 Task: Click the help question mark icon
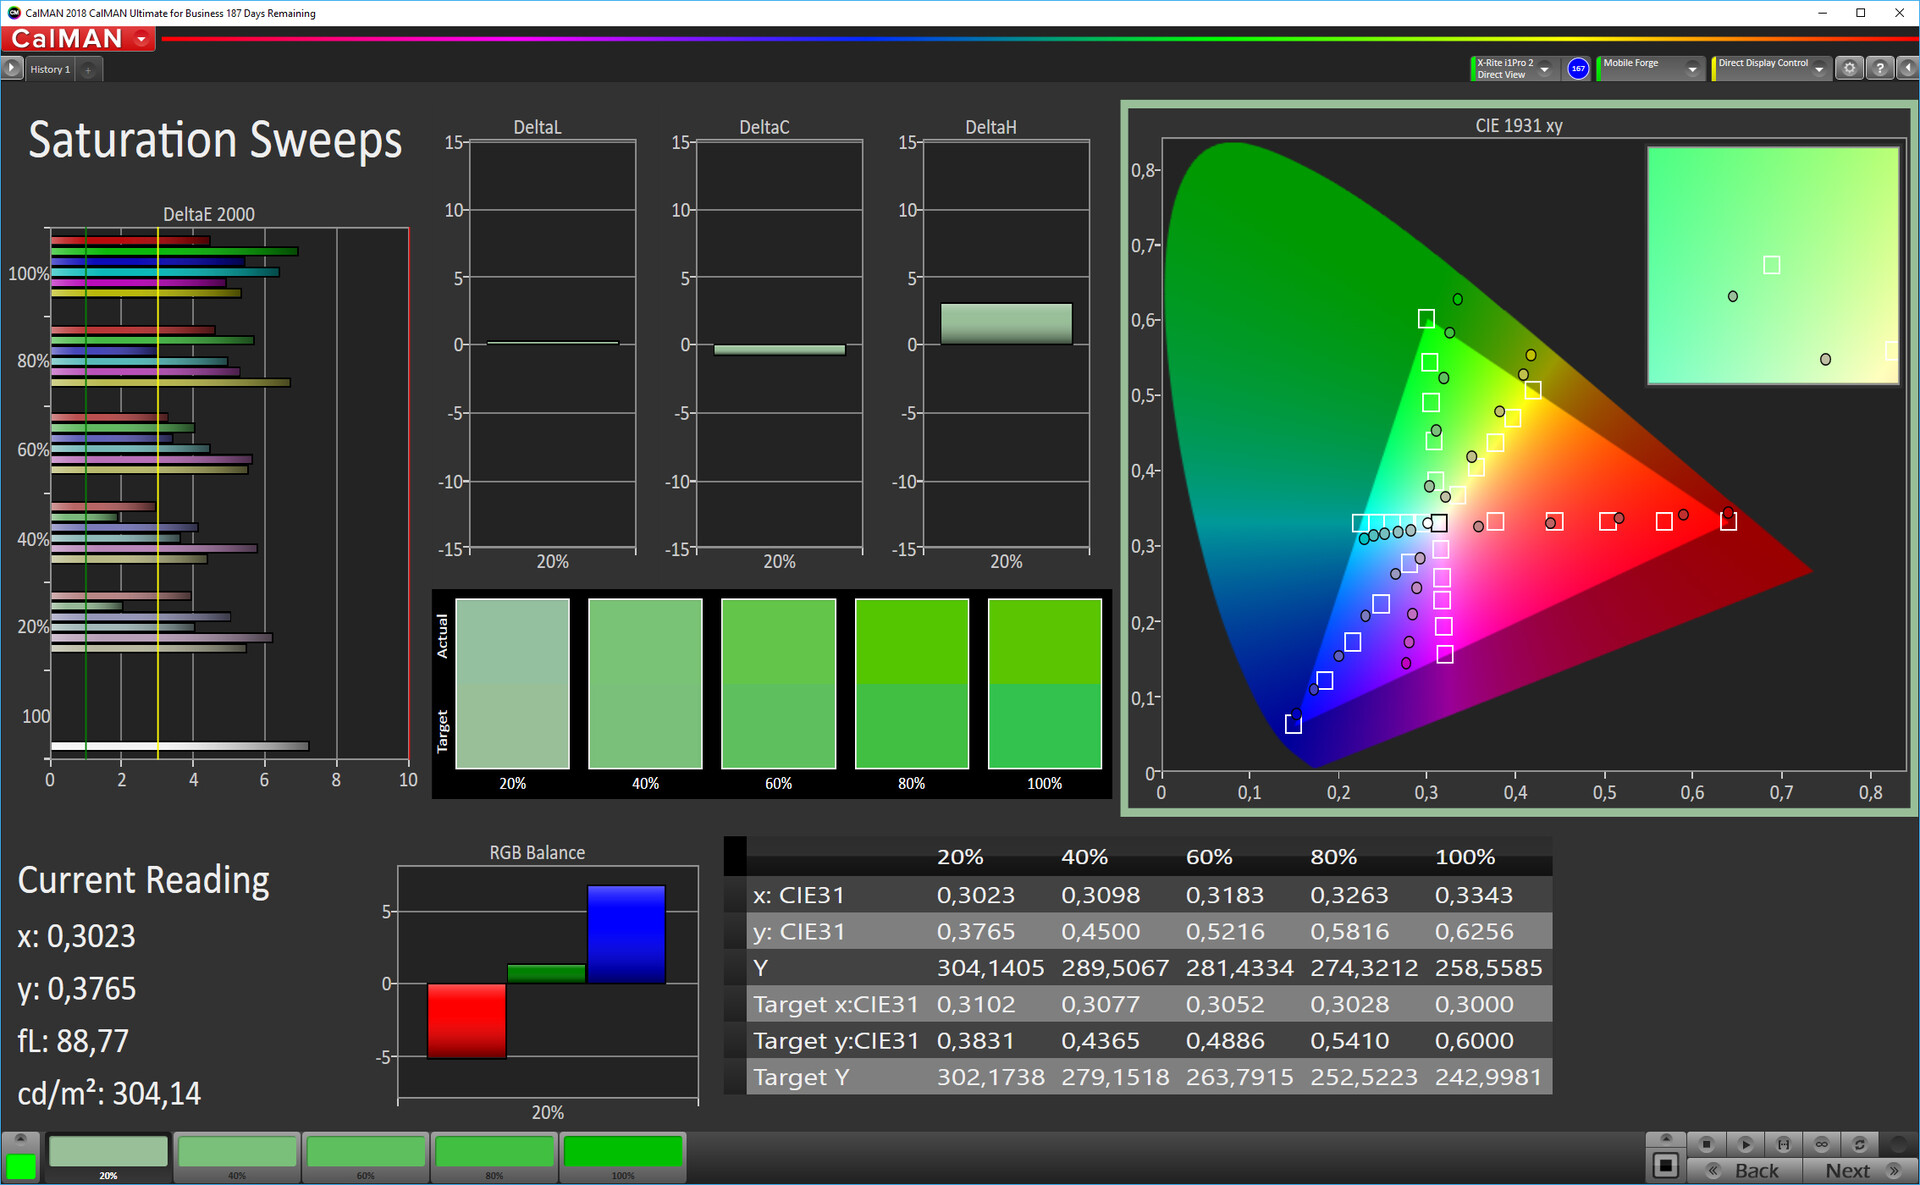tap(1880, 68)
